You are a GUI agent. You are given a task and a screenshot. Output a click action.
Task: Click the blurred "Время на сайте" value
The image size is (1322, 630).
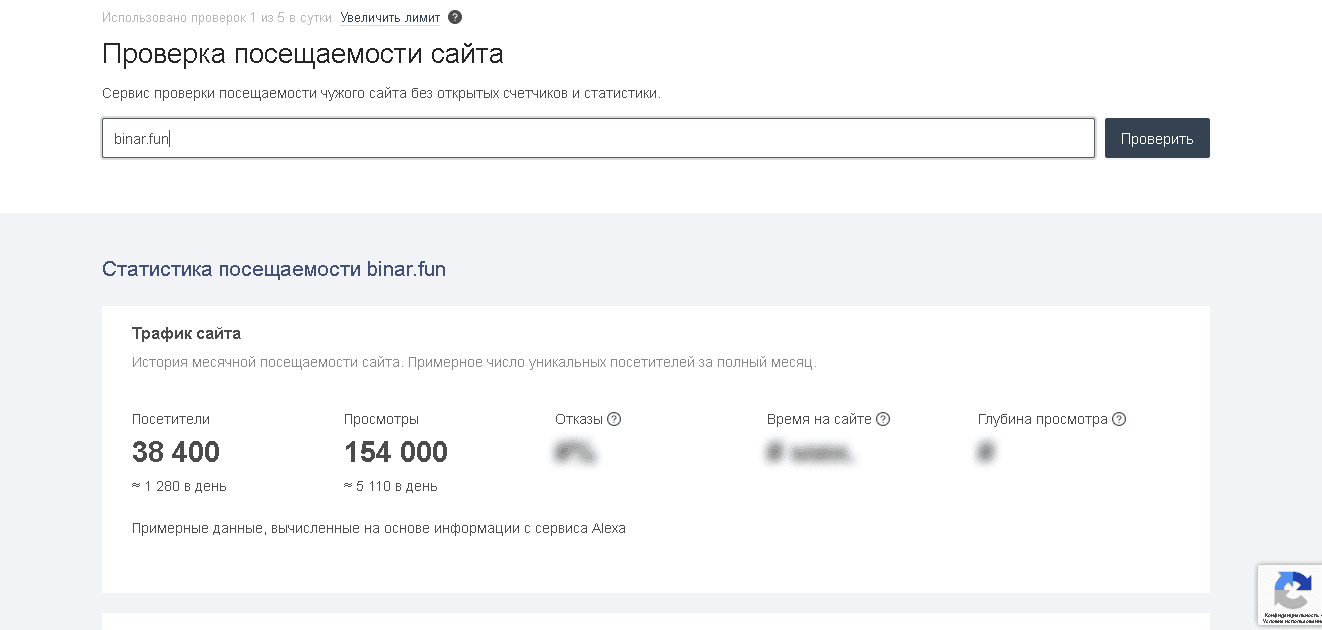pyautogui.click(x=811, y=453)
